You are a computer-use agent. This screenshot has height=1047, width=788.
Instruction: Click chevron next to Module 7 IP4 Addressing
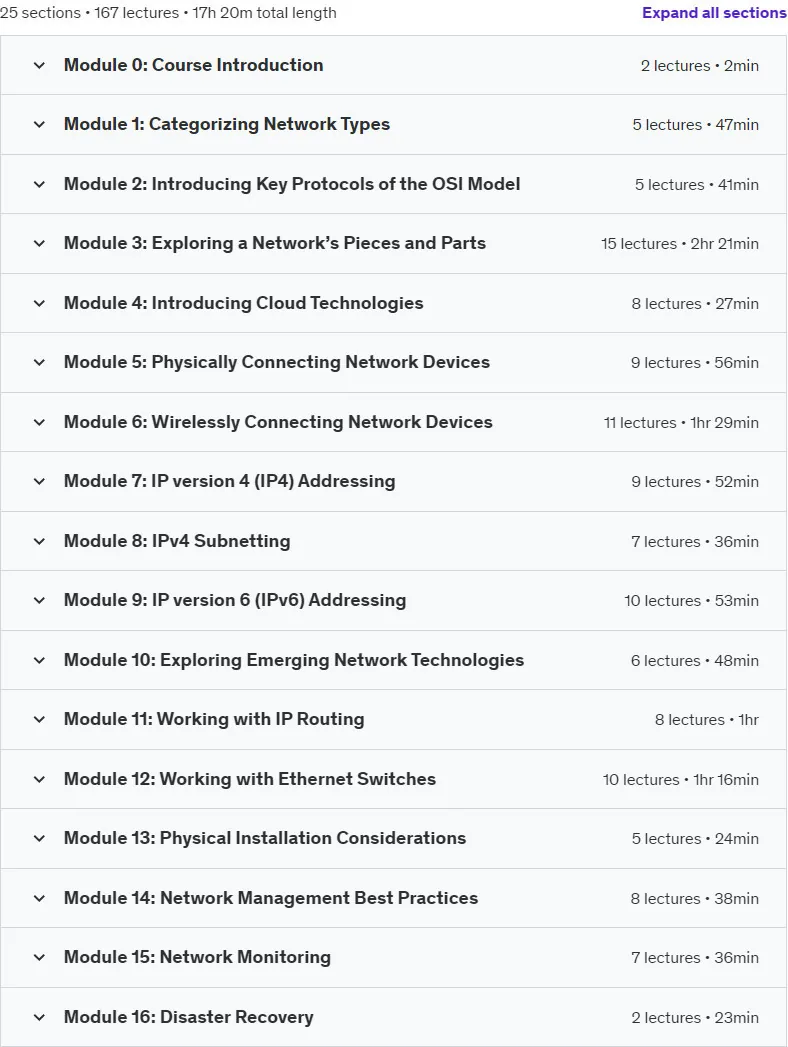(39, 481)
